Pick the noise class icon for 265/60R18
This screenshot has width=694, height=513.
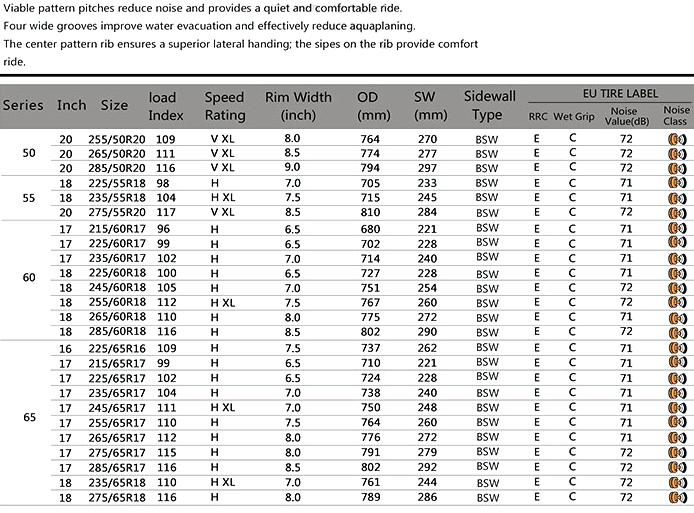pos(677,318)
